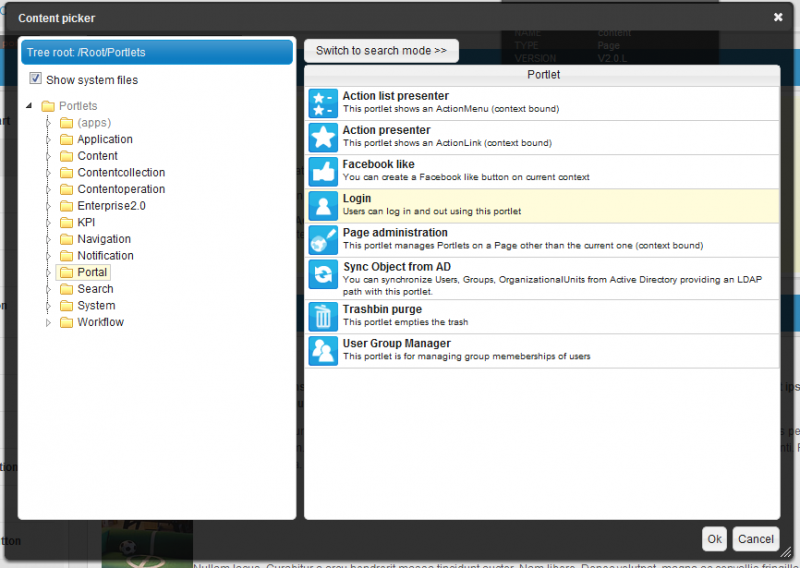Click the Trashbin purge bin icon

[323, 316]
